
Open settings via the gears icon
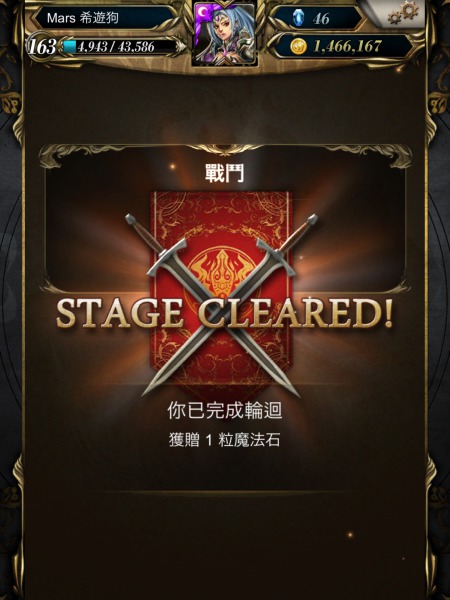coord(404,12)
